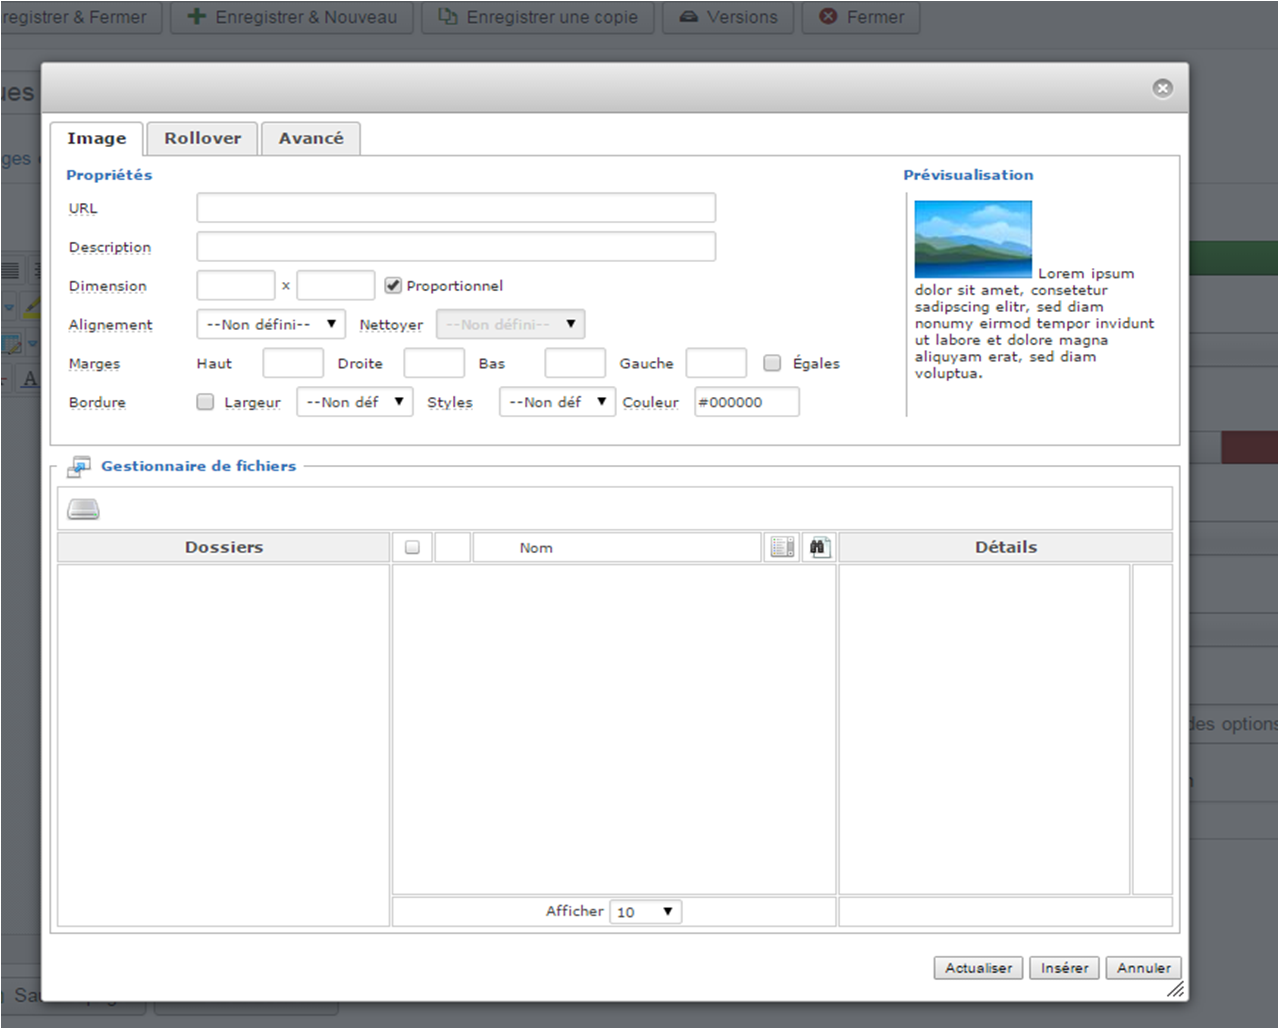The height and width of the screenshot is (1029, 1279).
Task: Click the file manager drive icon
Action: point(83,510)
